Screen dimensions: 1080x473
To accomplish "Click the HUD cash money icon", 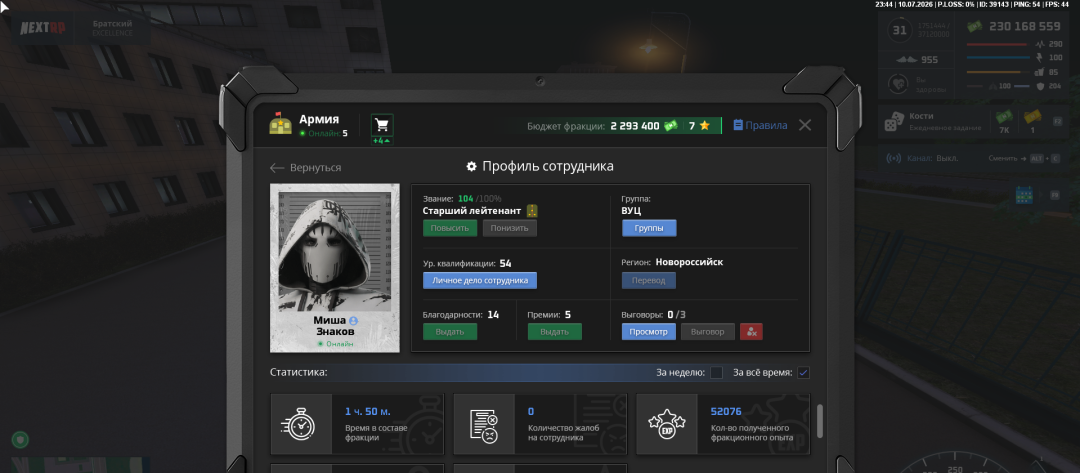I will [975, 27].
